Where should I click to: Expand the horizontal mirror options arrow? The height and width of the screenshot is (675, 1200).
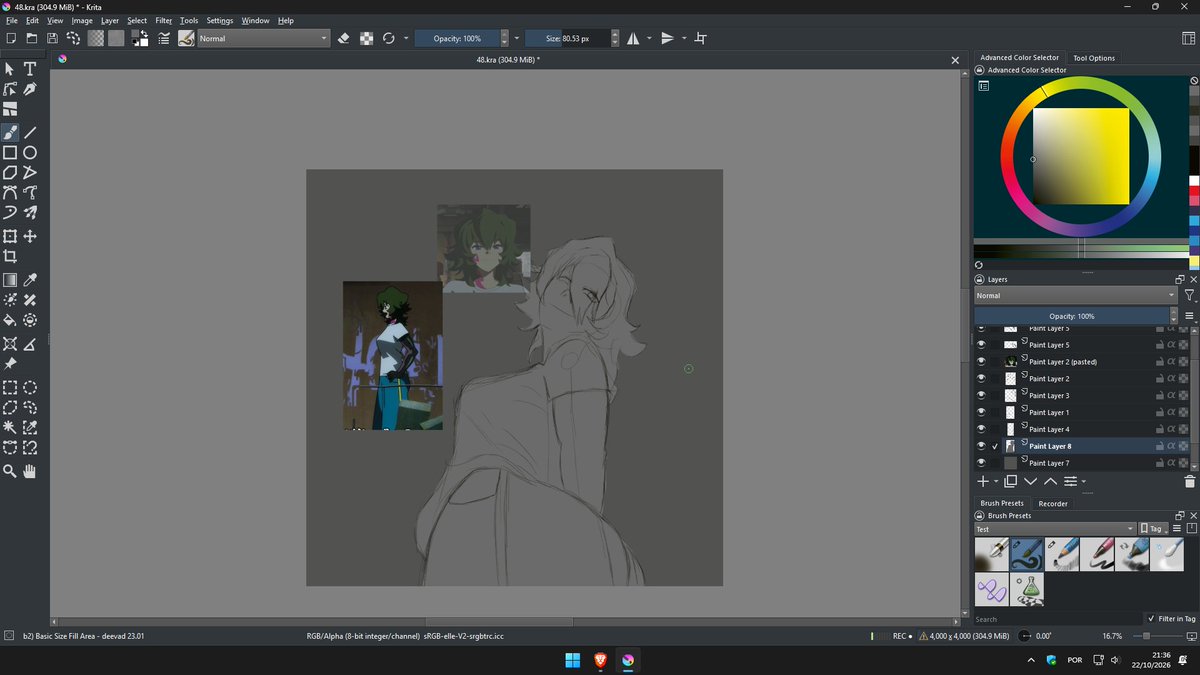(x=649, y=38)
